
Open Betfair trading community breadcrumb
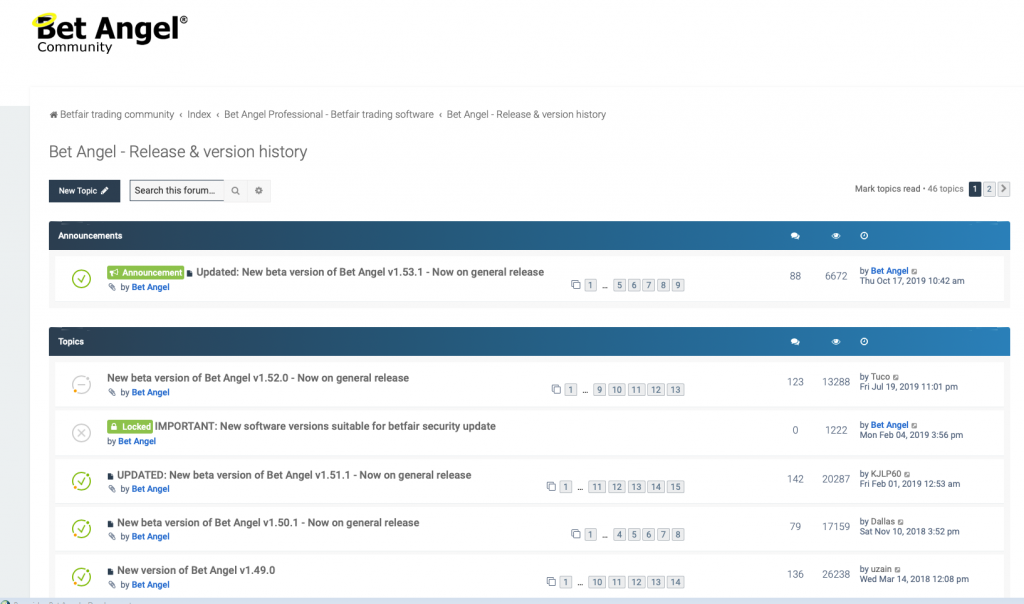(117, 115)
